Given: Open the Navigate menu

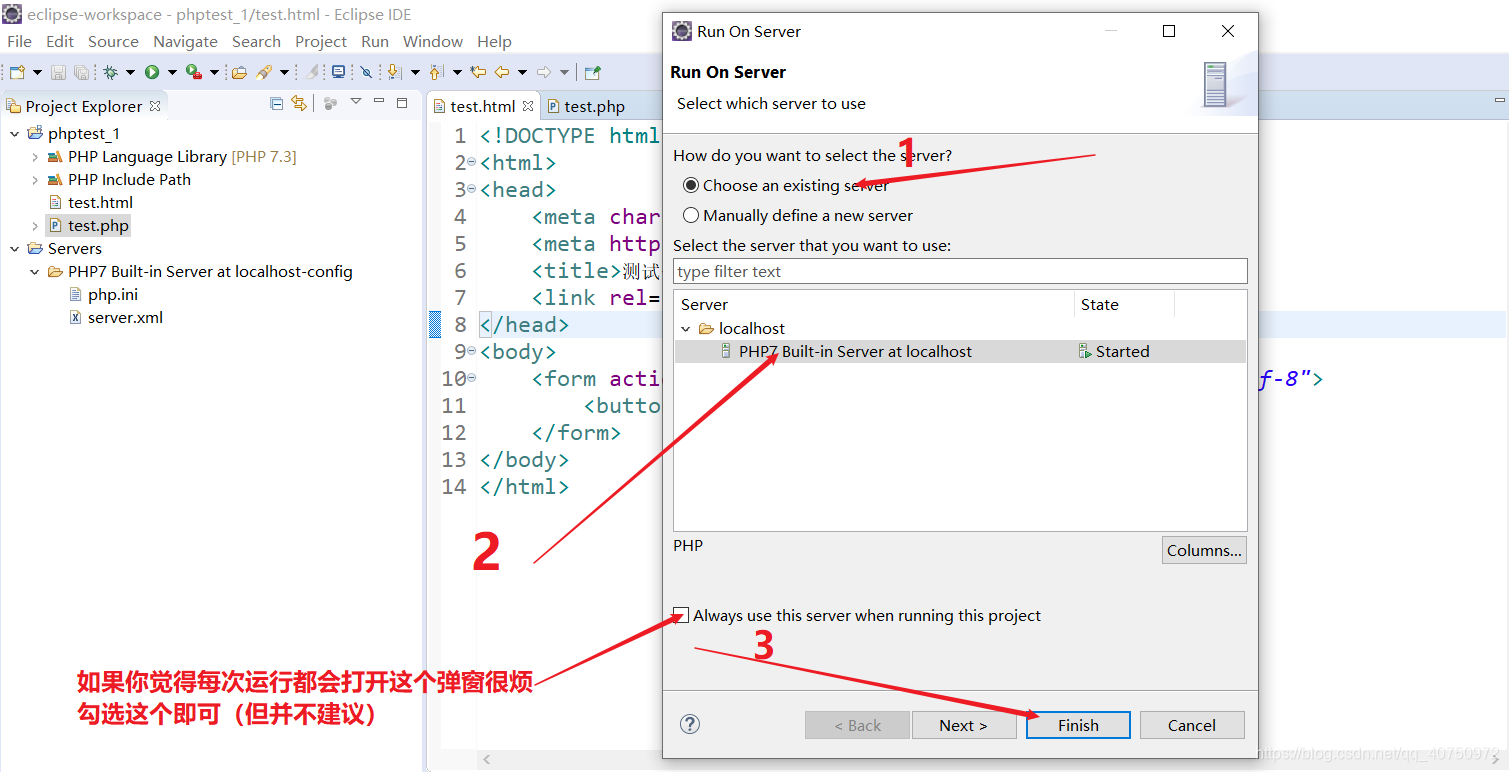Looking at the screenshot, I should pyautogui.click(x=185, y=41).
